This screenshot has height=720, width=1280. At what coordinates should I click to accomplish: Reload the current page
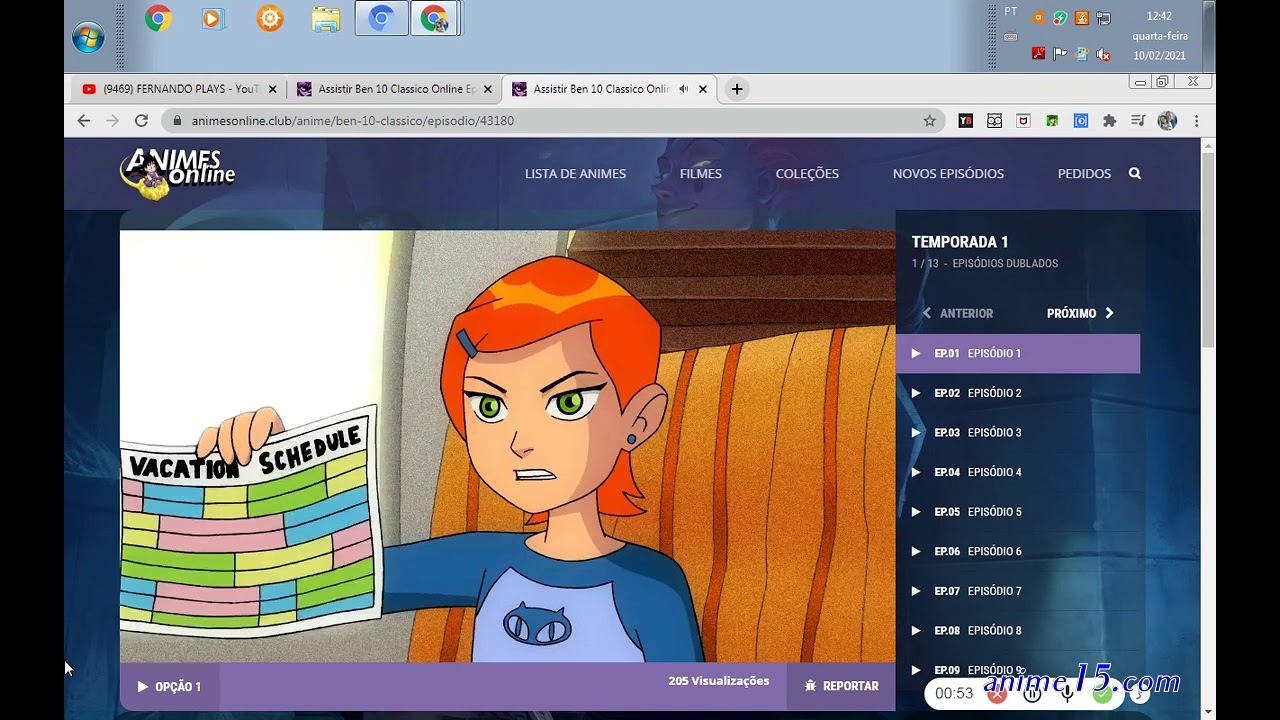141,120
